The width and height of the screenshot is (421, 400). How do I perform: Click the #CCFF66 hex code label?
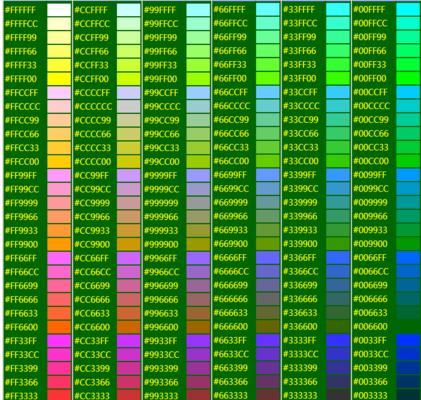coord(91,52)
